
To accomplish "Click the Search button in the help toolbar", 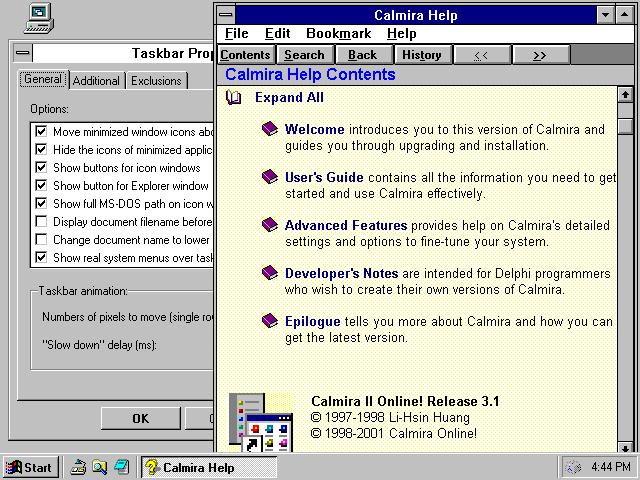I will (x=304, y=55).
